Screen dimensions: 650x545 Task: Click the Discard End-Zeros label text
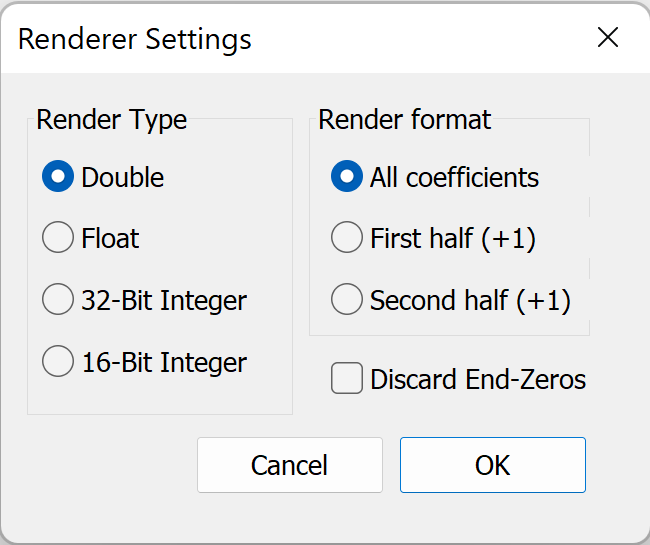[478, 379]
